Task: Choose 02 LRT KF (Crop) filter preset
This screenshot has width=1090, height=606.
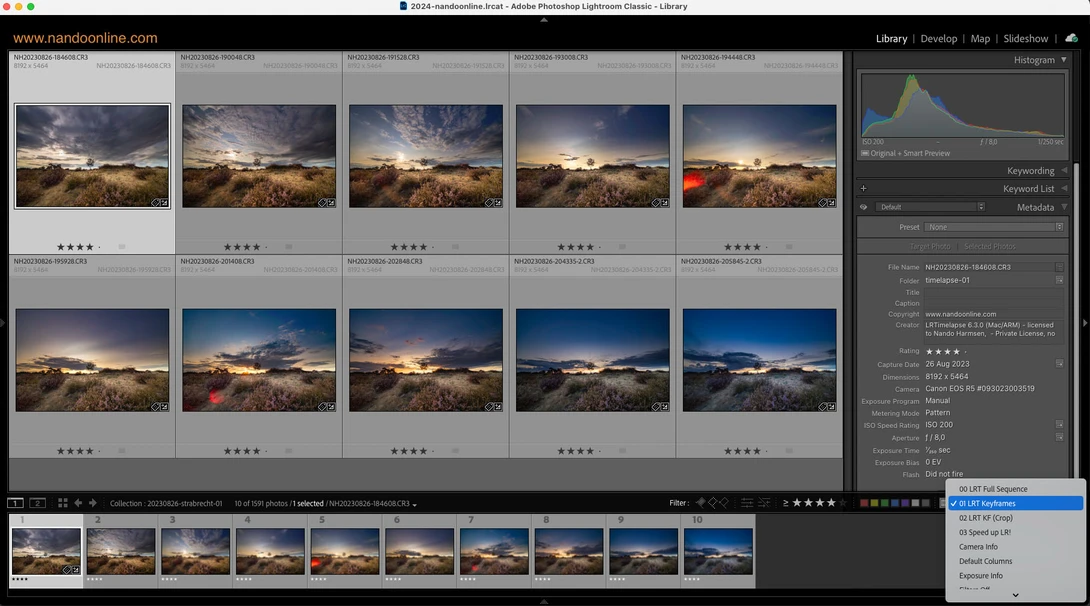Action: 1015,518
